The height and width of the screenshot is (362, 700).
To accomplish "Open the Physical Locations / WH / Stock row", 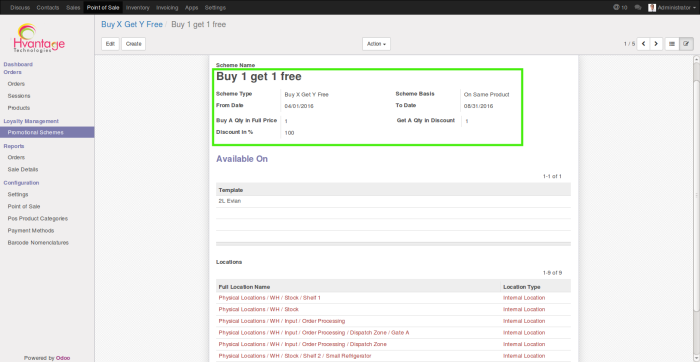I will coord(393,309).
